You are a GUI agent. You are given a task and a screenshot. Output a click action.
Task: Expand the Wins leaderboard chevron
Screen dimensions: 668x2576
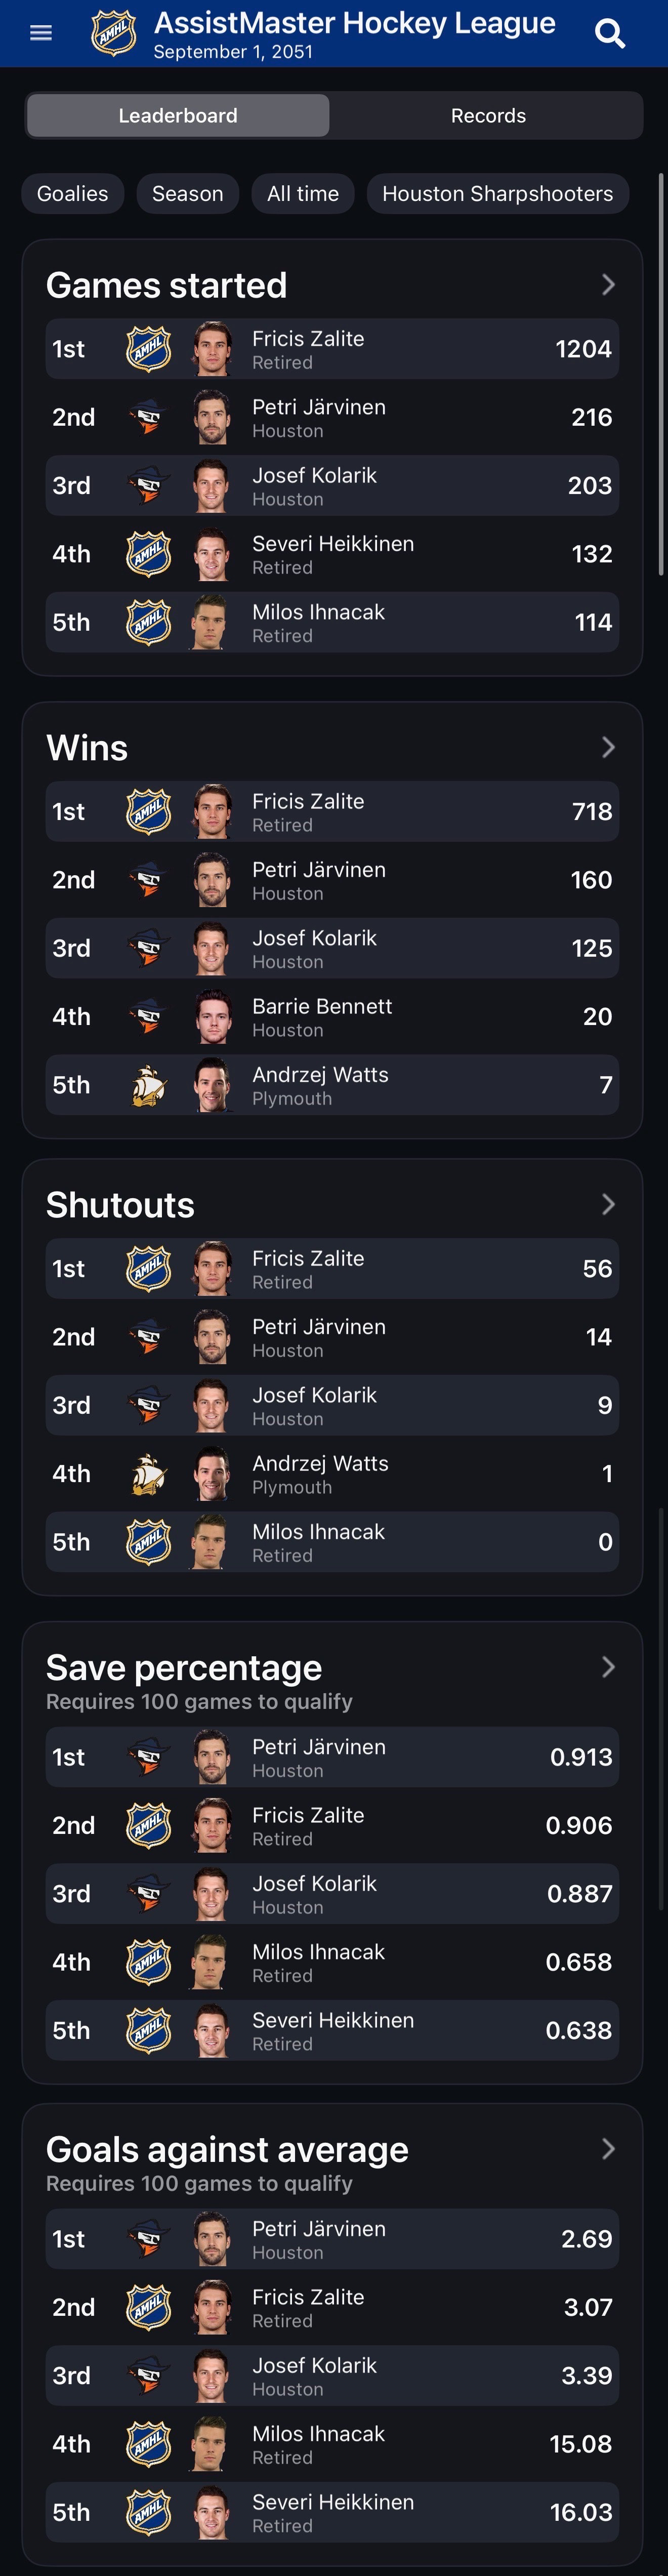coord(608,747)
